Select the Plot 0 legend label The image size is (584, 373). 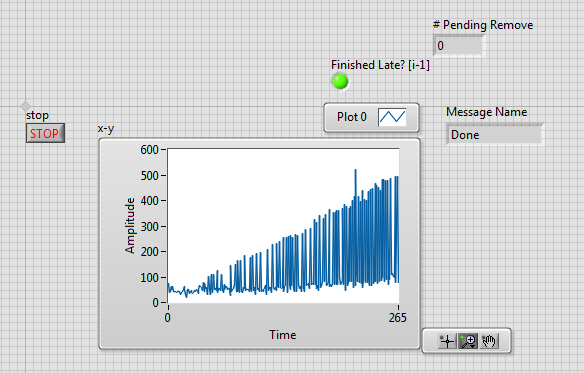tap(352, 117)
